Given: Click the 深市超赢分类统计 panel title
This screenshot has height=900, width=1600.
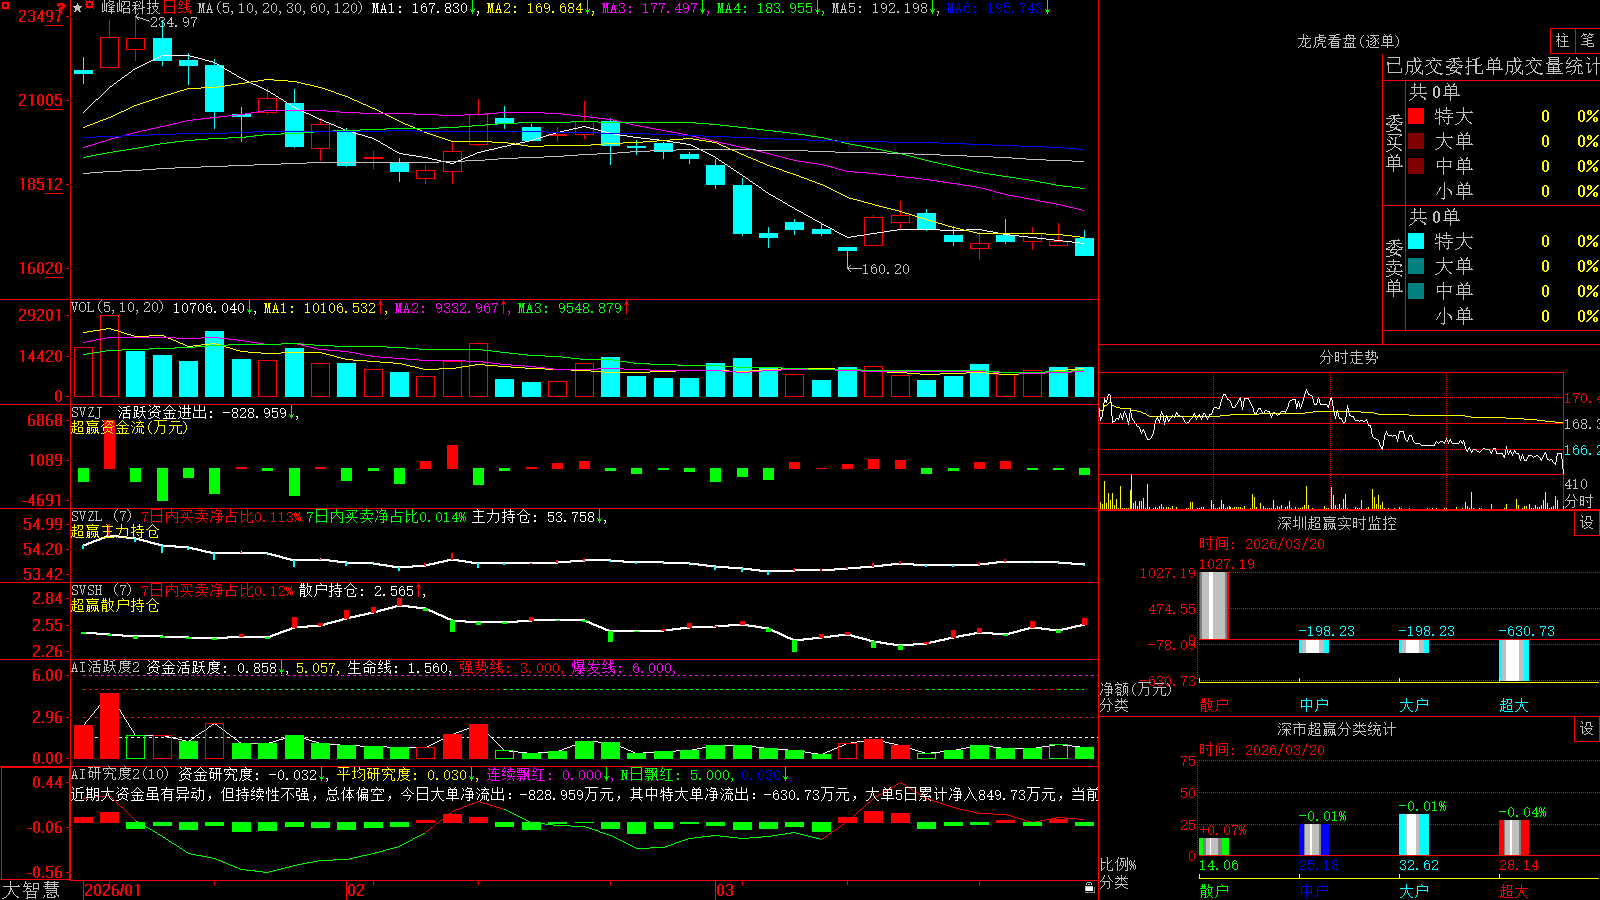Looking at the screenshot, I should pyautogui.click(x=1337, y=729).
